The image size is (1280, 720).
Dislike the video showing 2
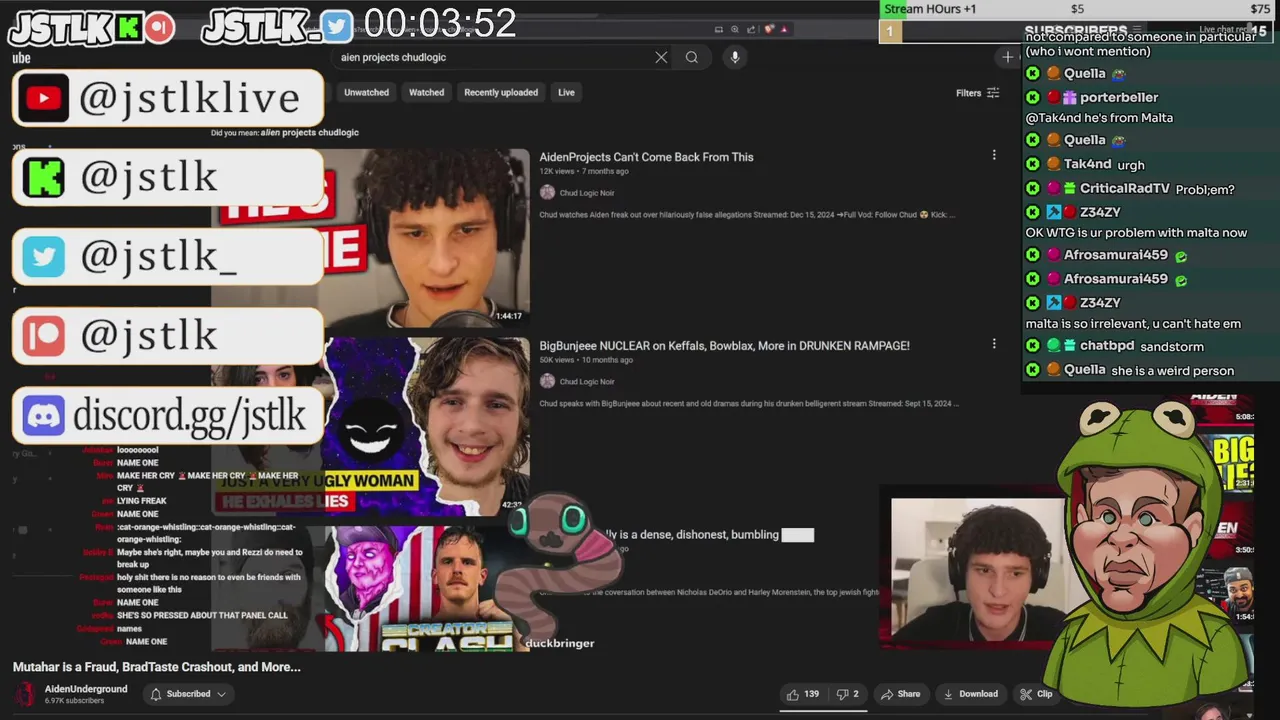847,694
